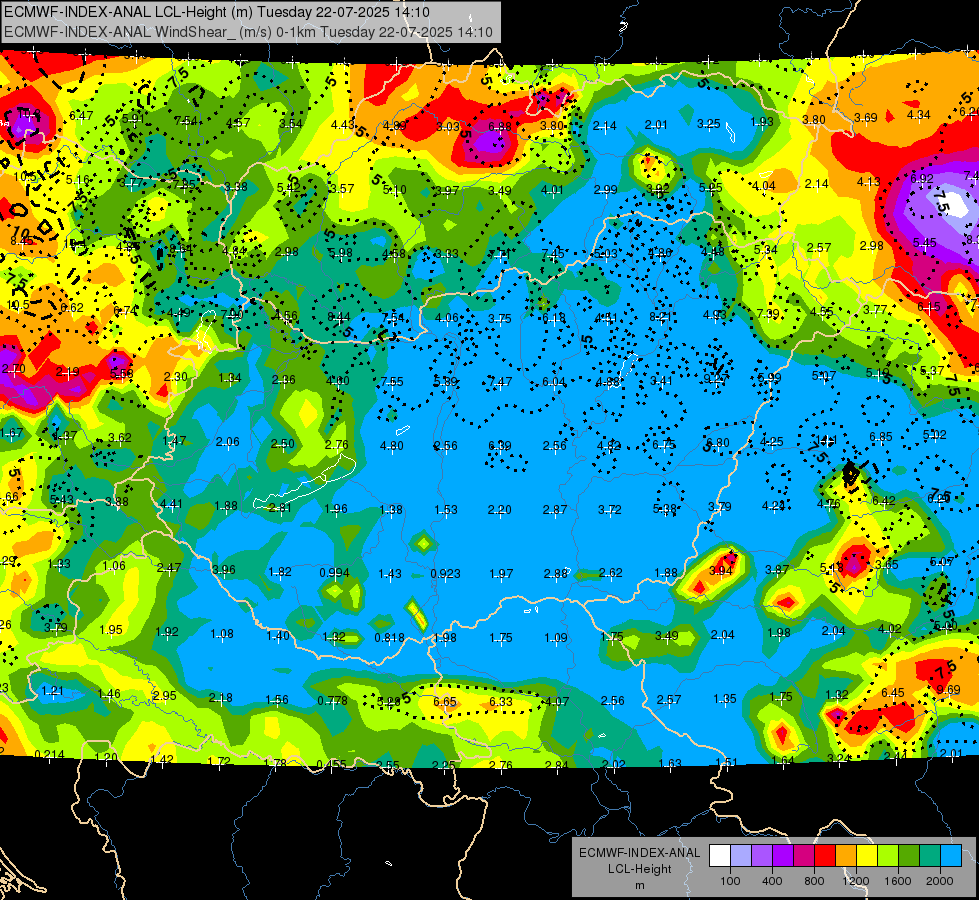This screenshot has height=900, width=979.
Task: Click the wind shear value 7.39
Action: pos(767,314)
